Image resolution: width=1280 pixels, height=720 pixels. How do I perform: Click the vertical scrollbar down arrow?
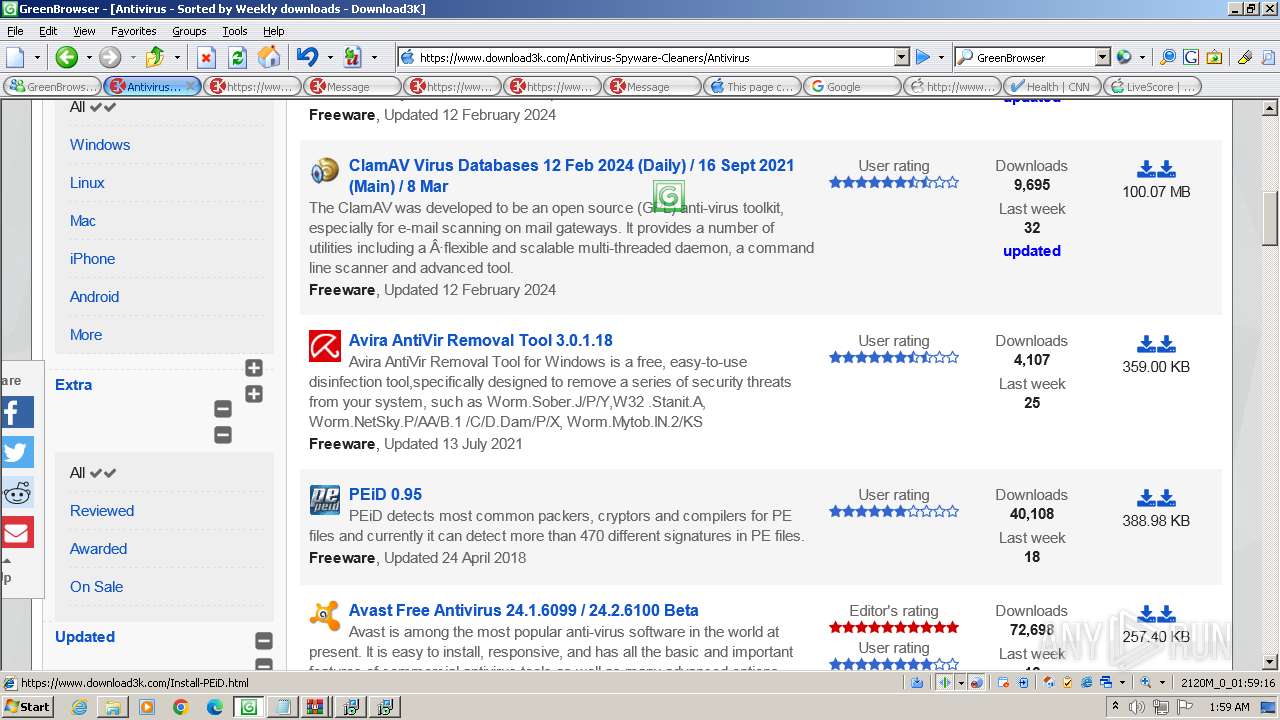[x=1270, y=662]
